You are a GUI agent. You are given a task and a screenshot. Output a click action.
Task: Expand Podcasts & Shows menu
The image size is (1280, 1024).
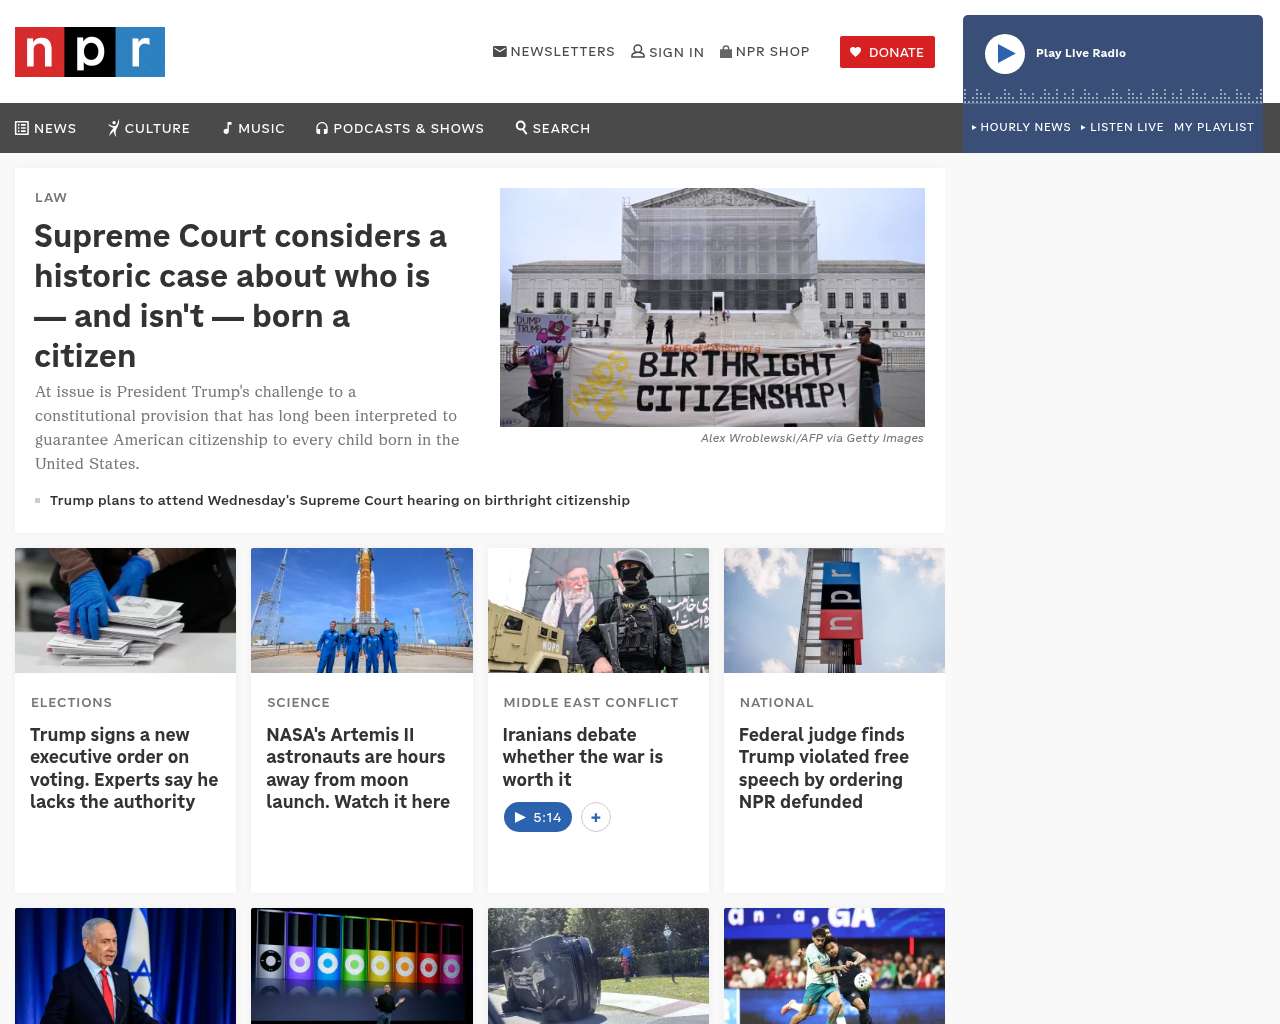point(400,128)
